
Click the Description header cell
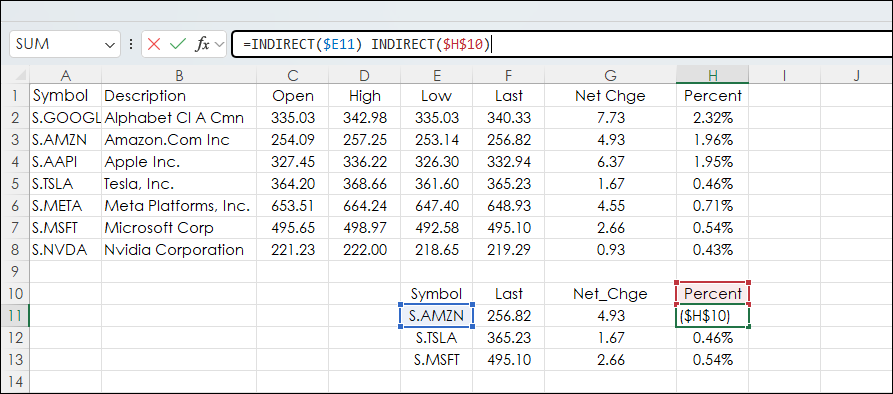[179, 95]
